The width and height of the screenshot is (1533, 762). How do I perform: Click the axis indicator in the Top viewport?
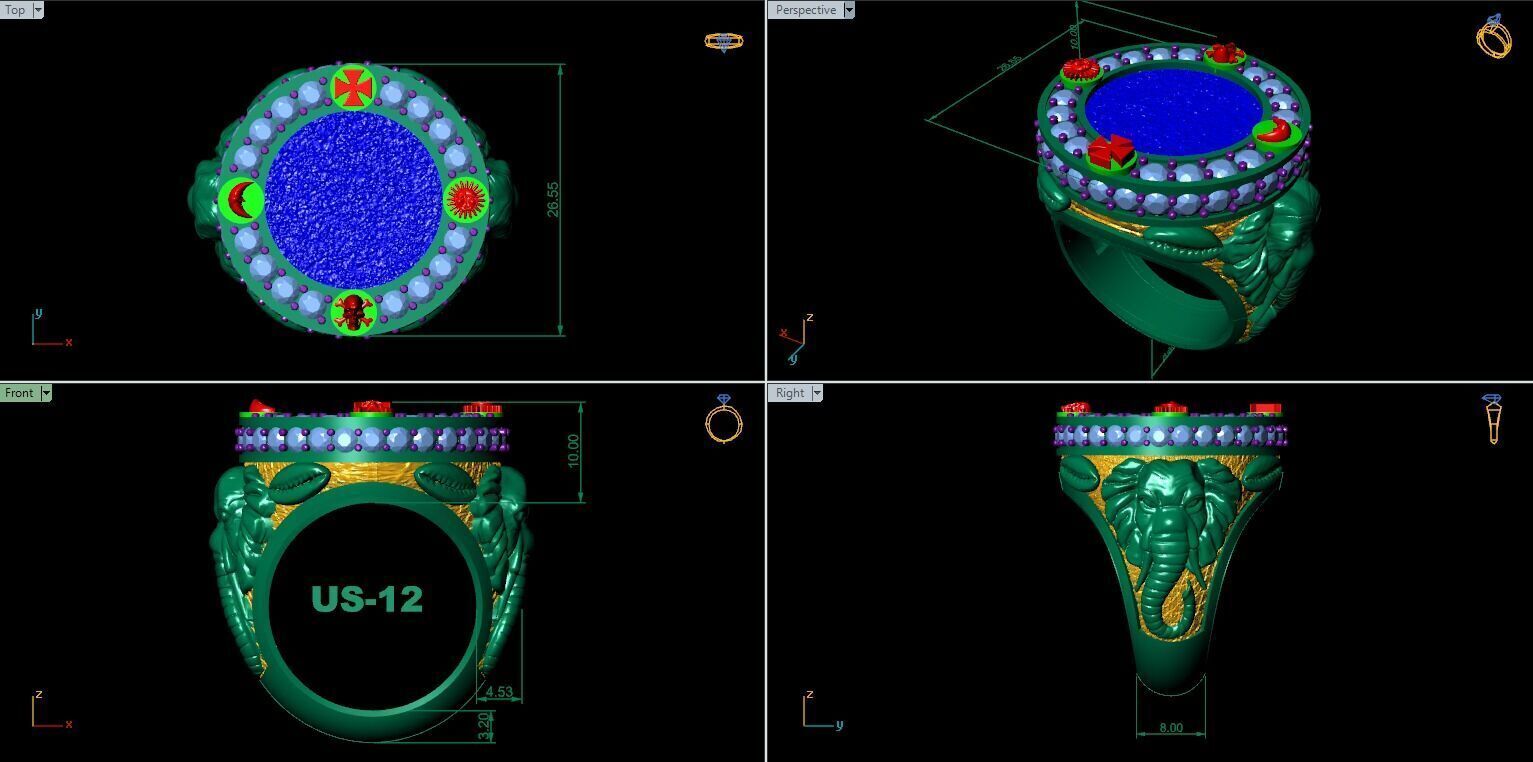coord(51,328)
